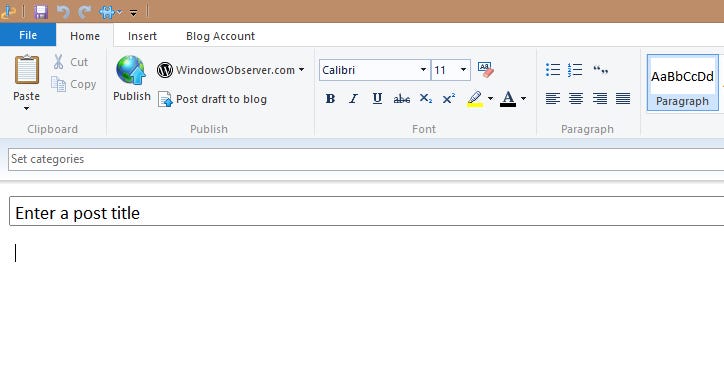Viewport: 724px width, 391px height.
Task: Click the bulleted list icon
Action: point(553,70)
